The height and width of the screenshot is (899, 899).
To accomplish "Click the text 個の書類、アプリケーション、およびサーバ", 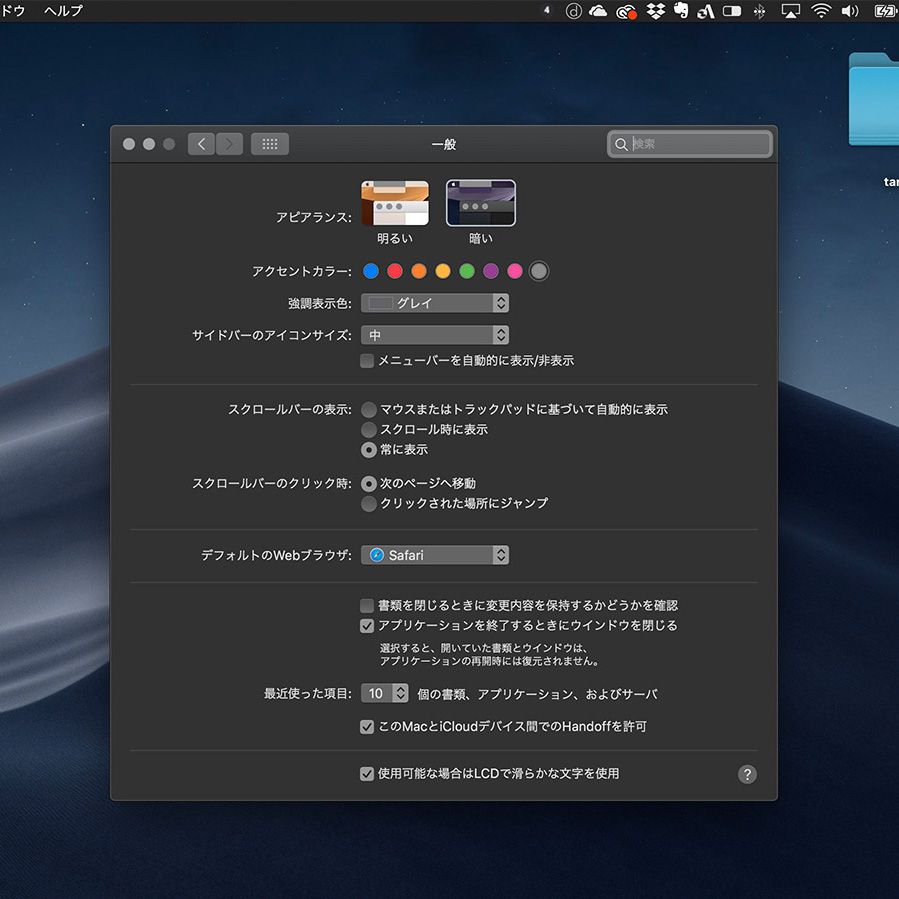I will click(x=537, y=694).
